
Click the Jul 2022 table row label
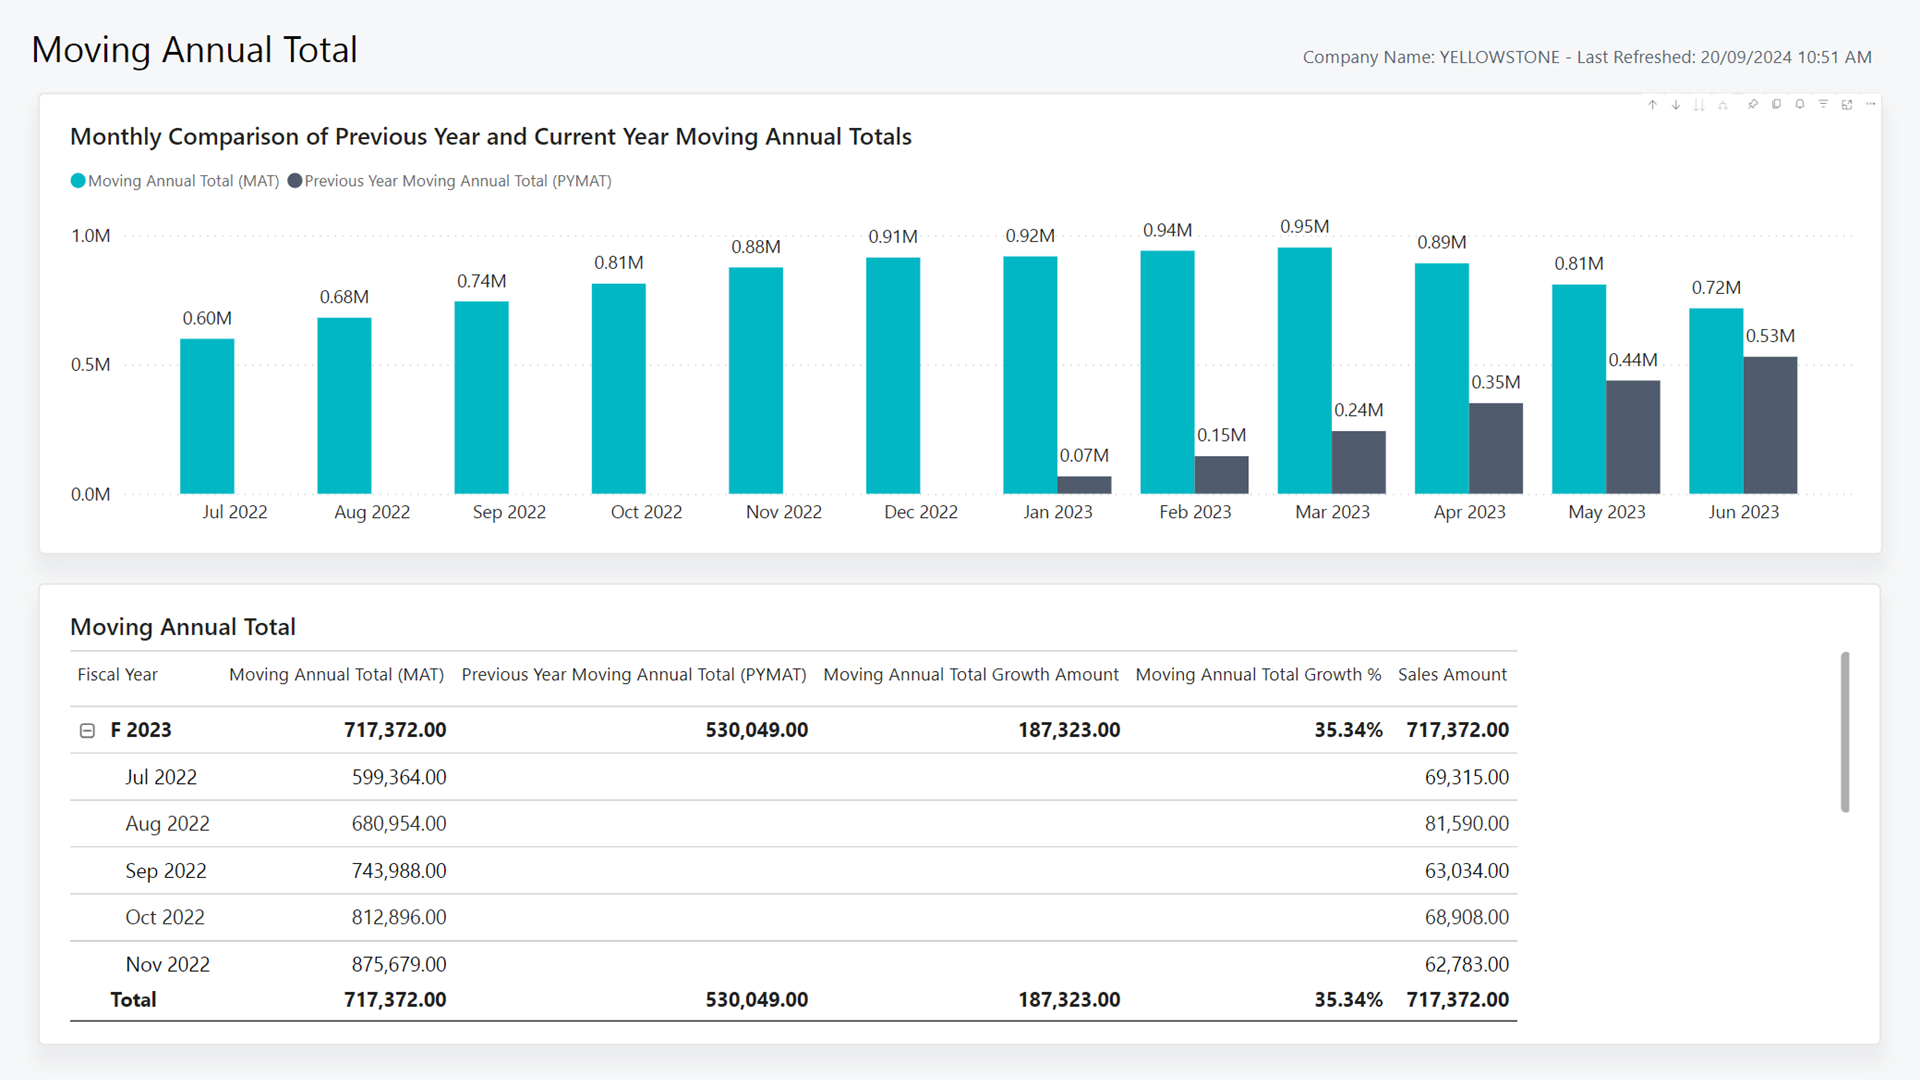pos(161,777)
